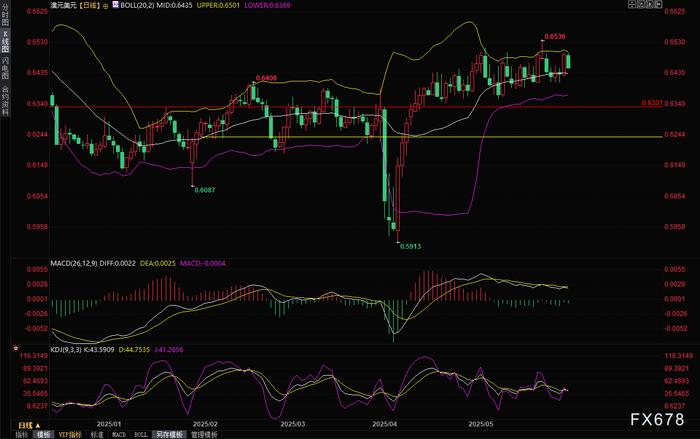Click the DEA:0.0025 value
This screenshot has height=439, width=700.
[158, 263]
